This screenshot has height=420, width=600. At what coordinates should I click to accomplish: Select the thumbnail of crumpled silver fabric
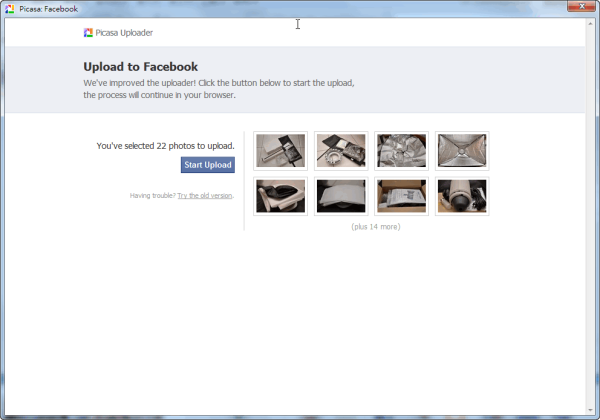pyautogui.click(x=401, y=151)
